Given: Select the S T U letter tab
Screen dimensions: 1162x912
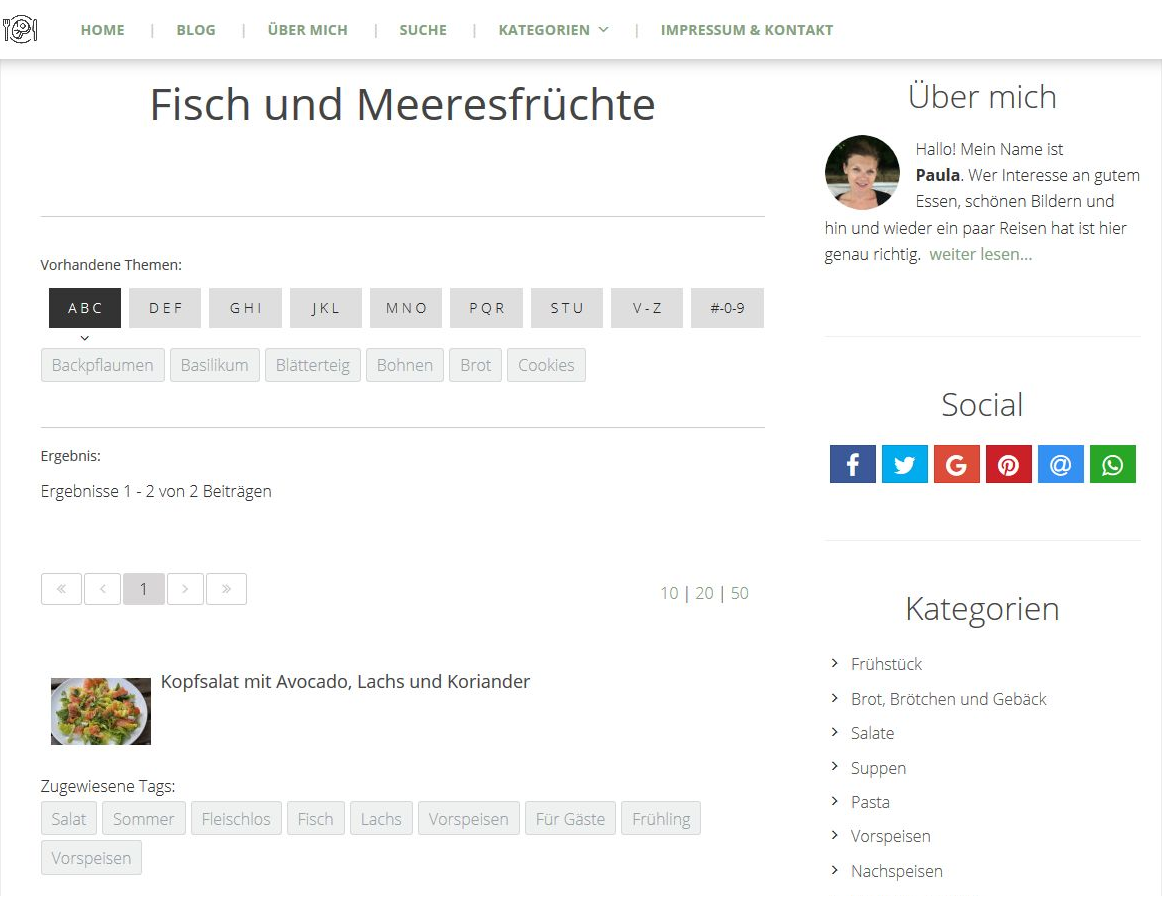Looking at the screenshot, I should (x=567, y=308).
